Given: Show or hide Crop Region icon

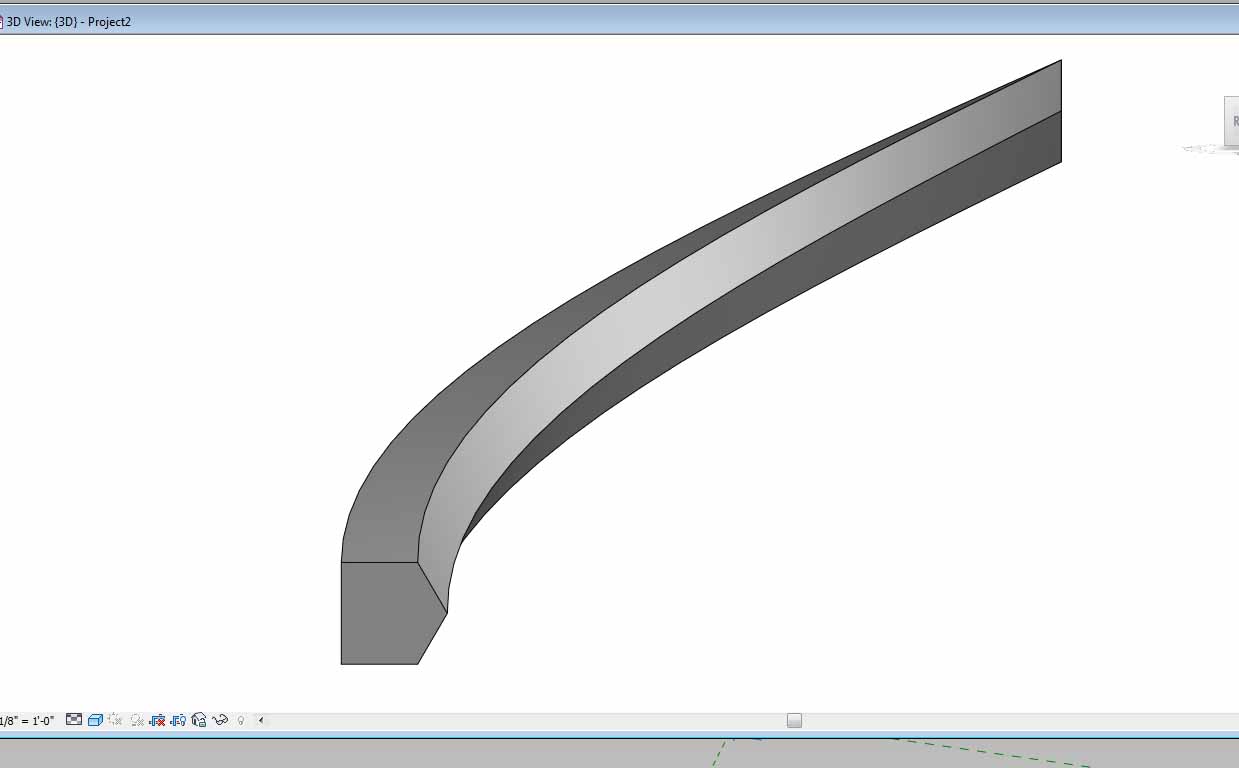Looking at the screenshot, I should coord(179,720).
